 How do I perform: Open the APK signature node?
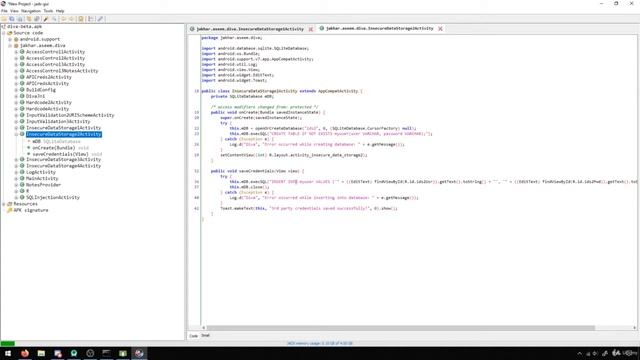31,210
